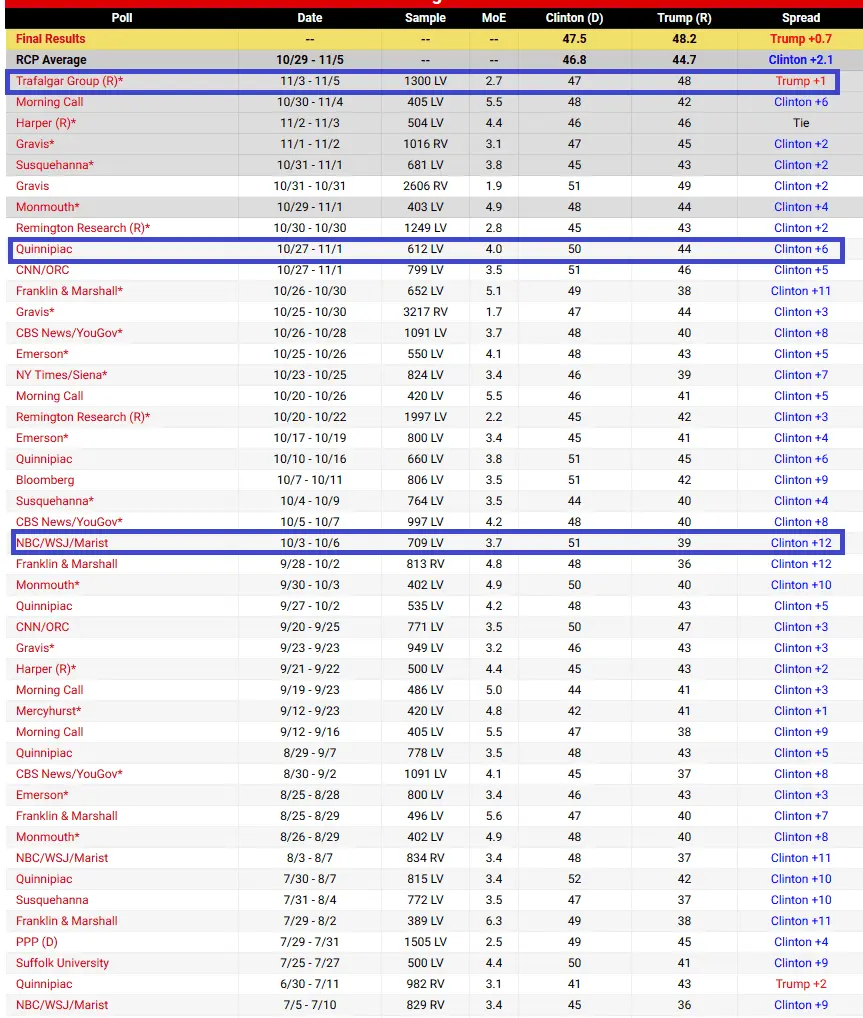Click Clinton +1 spread in Mercyhurst row
The image size is (863, 1018).
pos(801,711)
